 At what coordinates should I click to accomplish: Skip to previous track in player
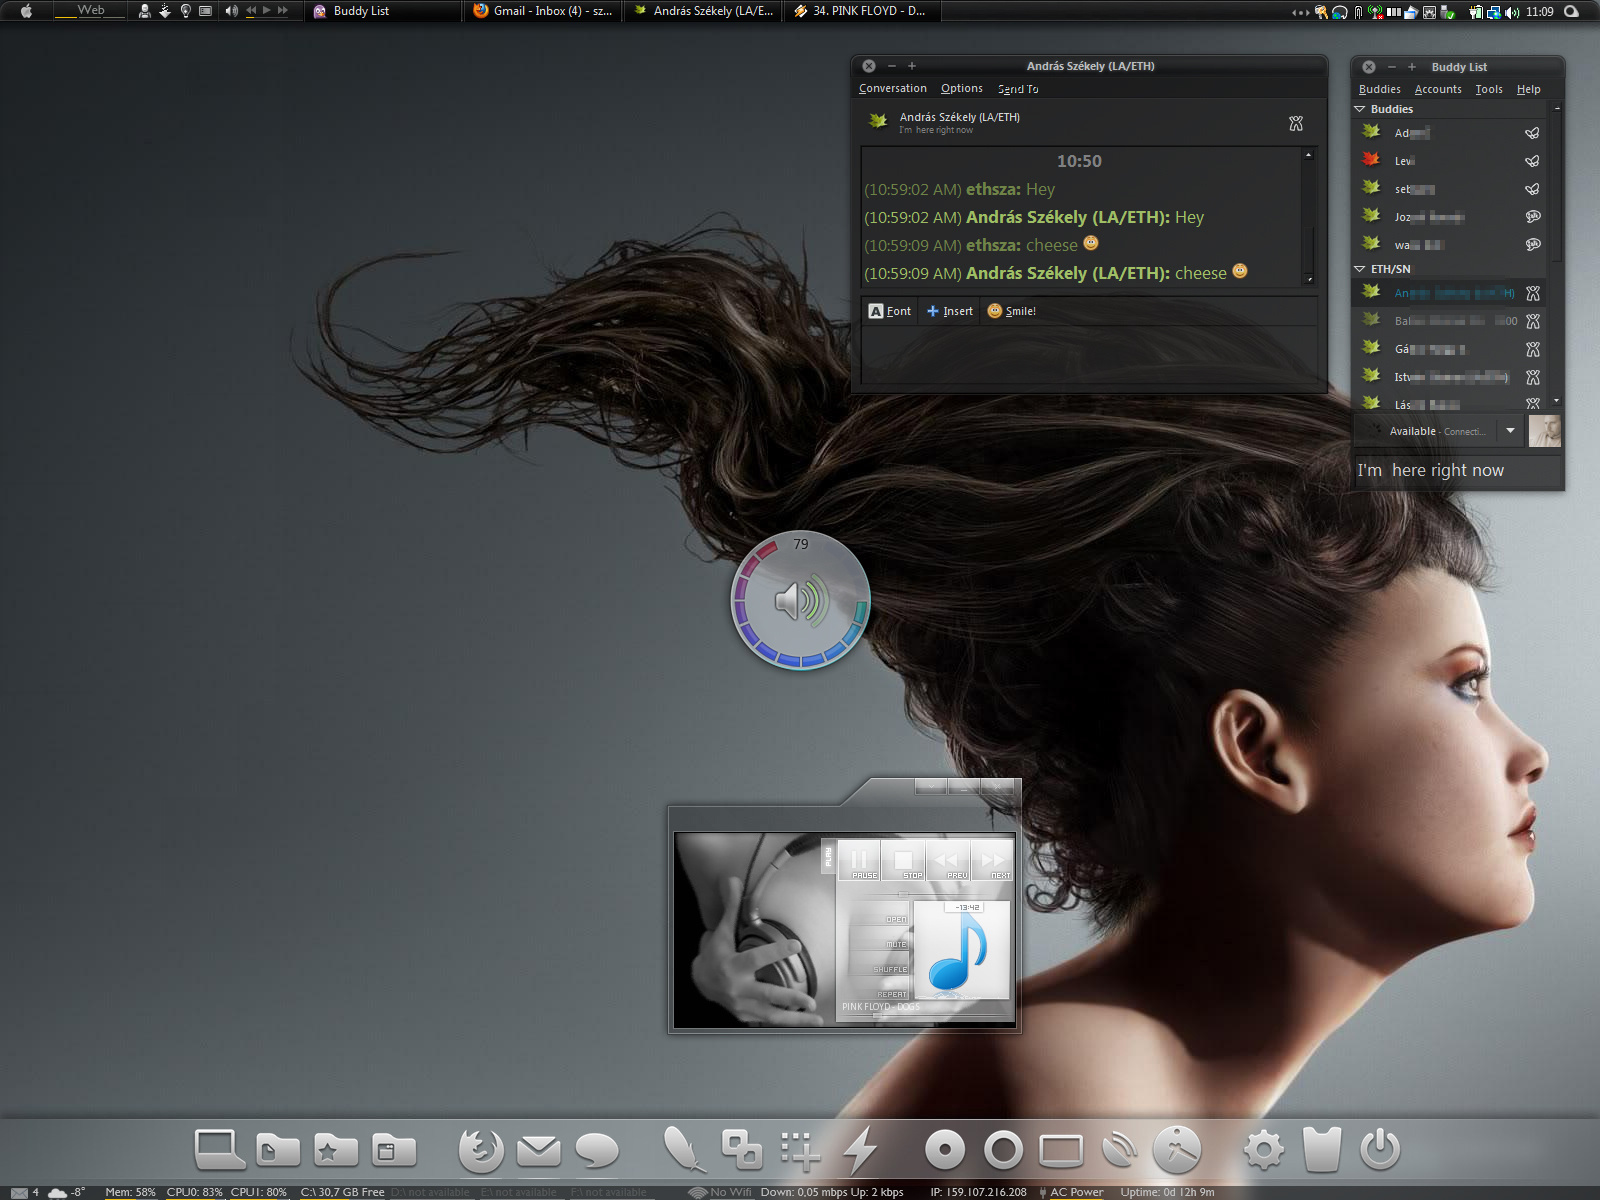(948, 860)
